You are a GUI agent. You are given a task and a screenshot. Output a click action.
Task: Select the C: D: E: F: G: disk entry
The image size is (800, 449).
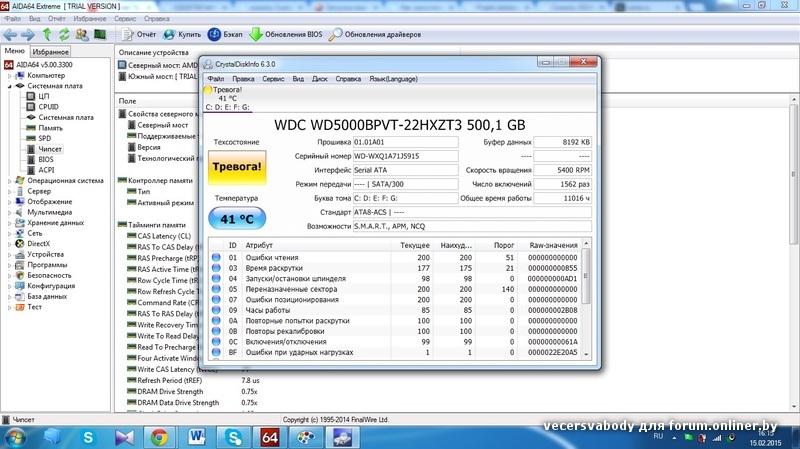click(x=228, y=106)
